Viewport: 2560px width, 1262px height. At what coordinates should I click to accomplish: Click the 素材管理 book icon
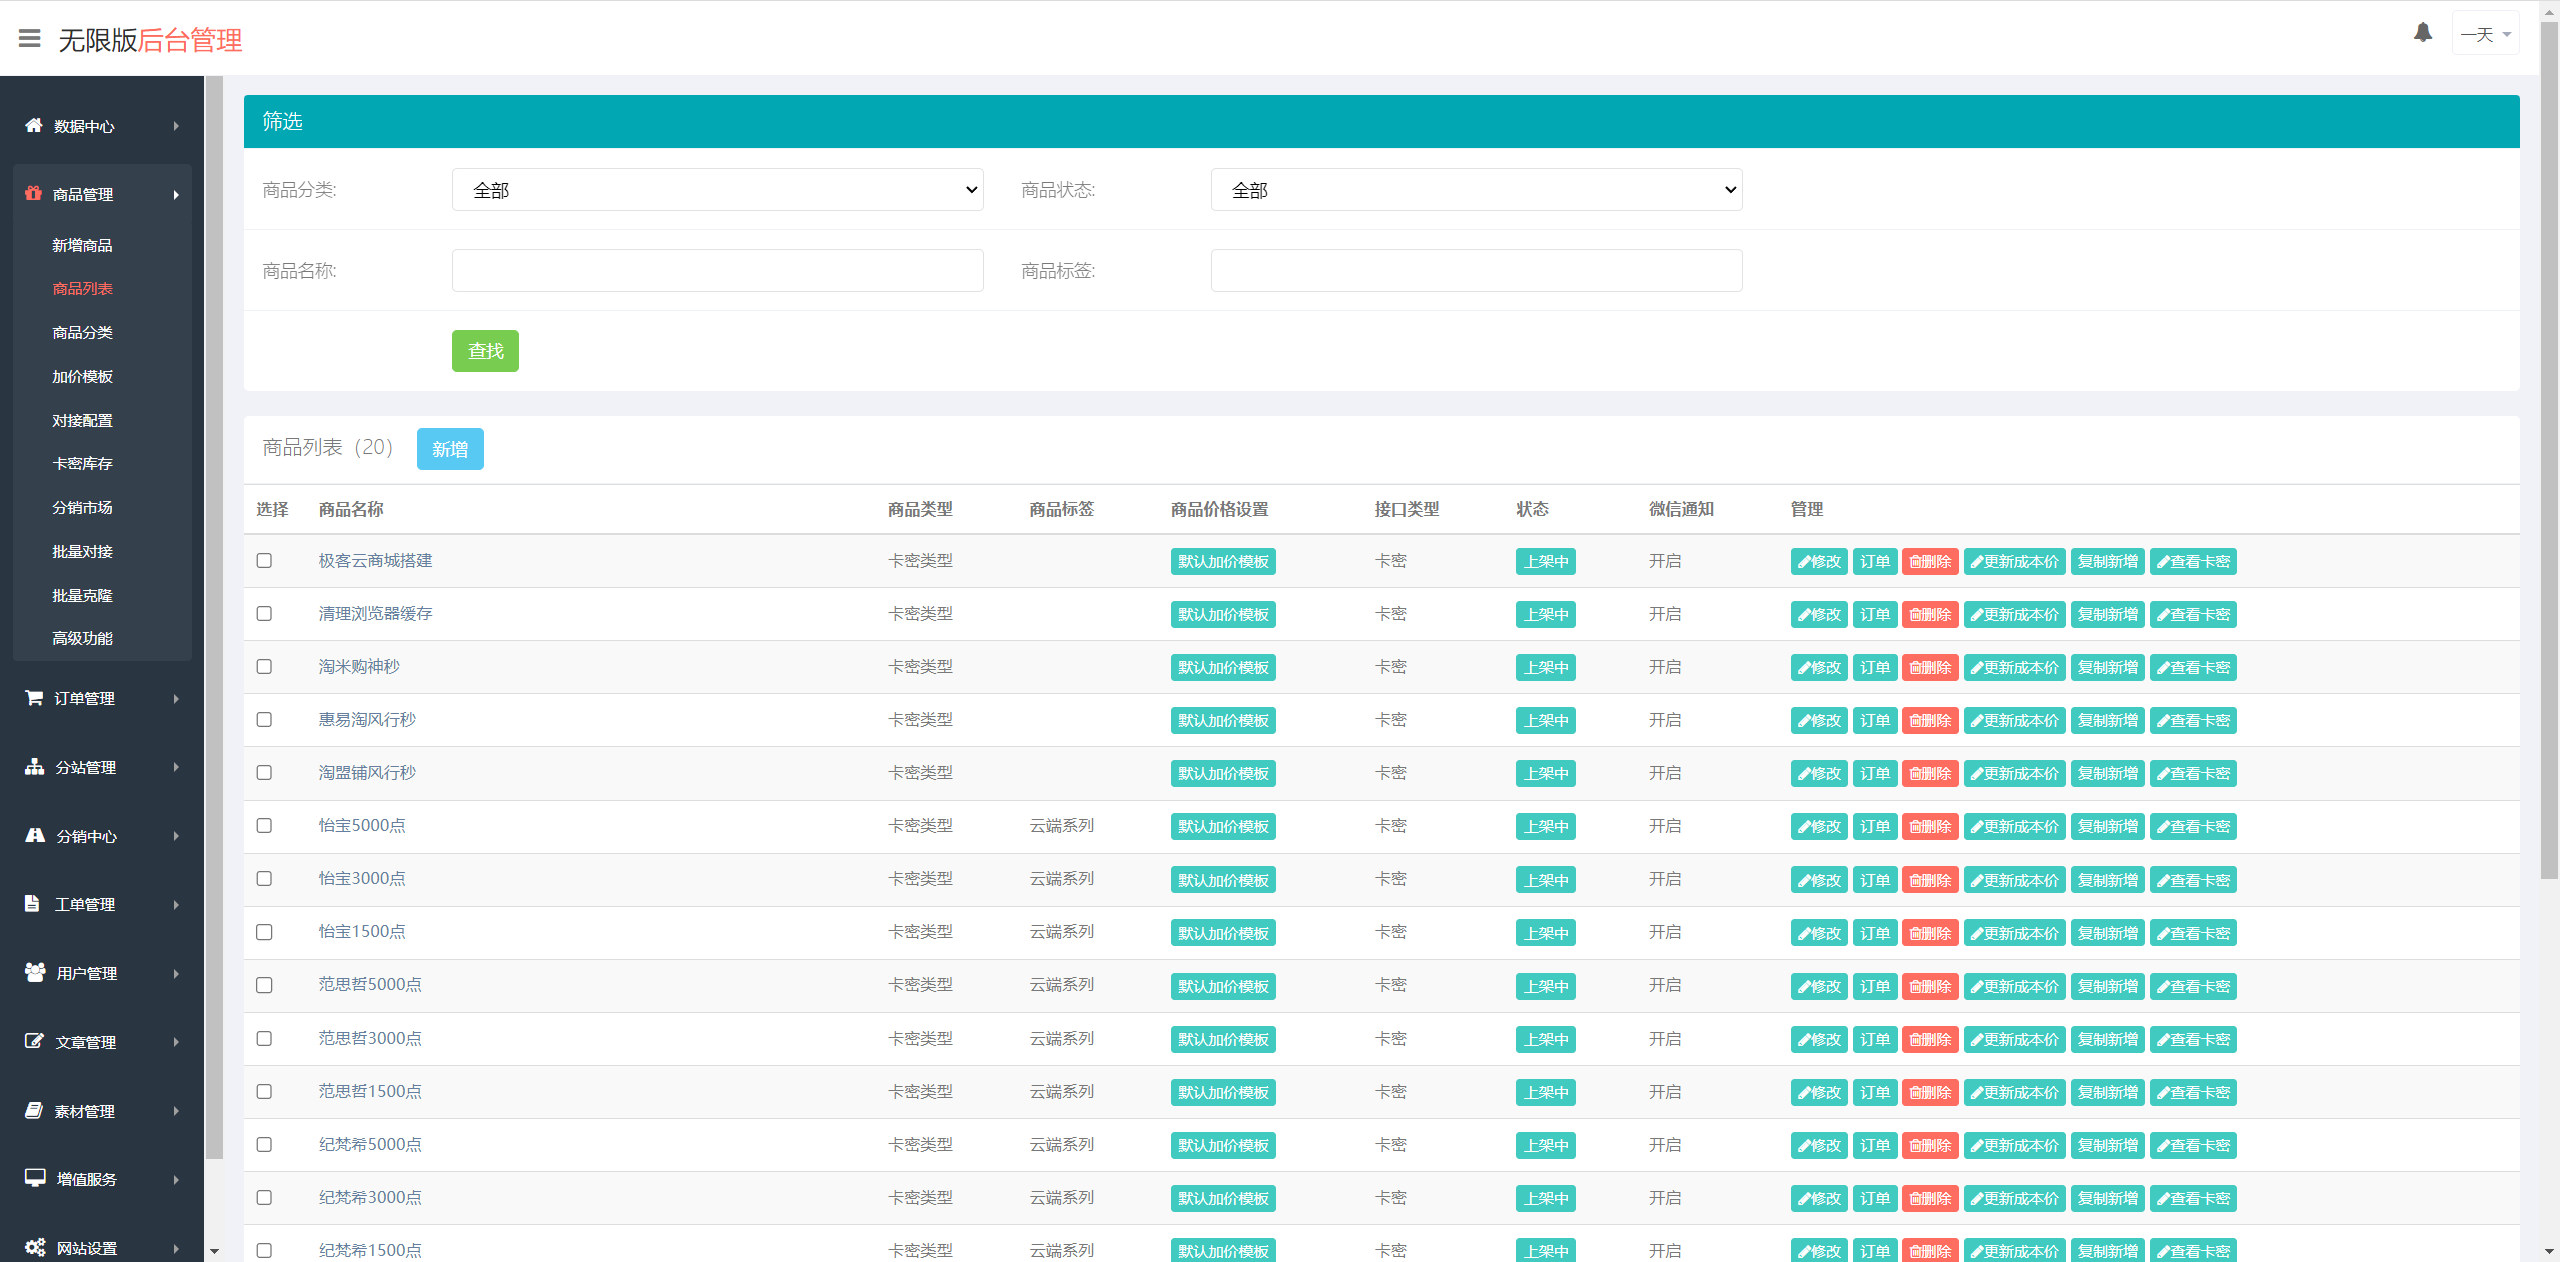pyautogui.click(x=34, y=1110)
